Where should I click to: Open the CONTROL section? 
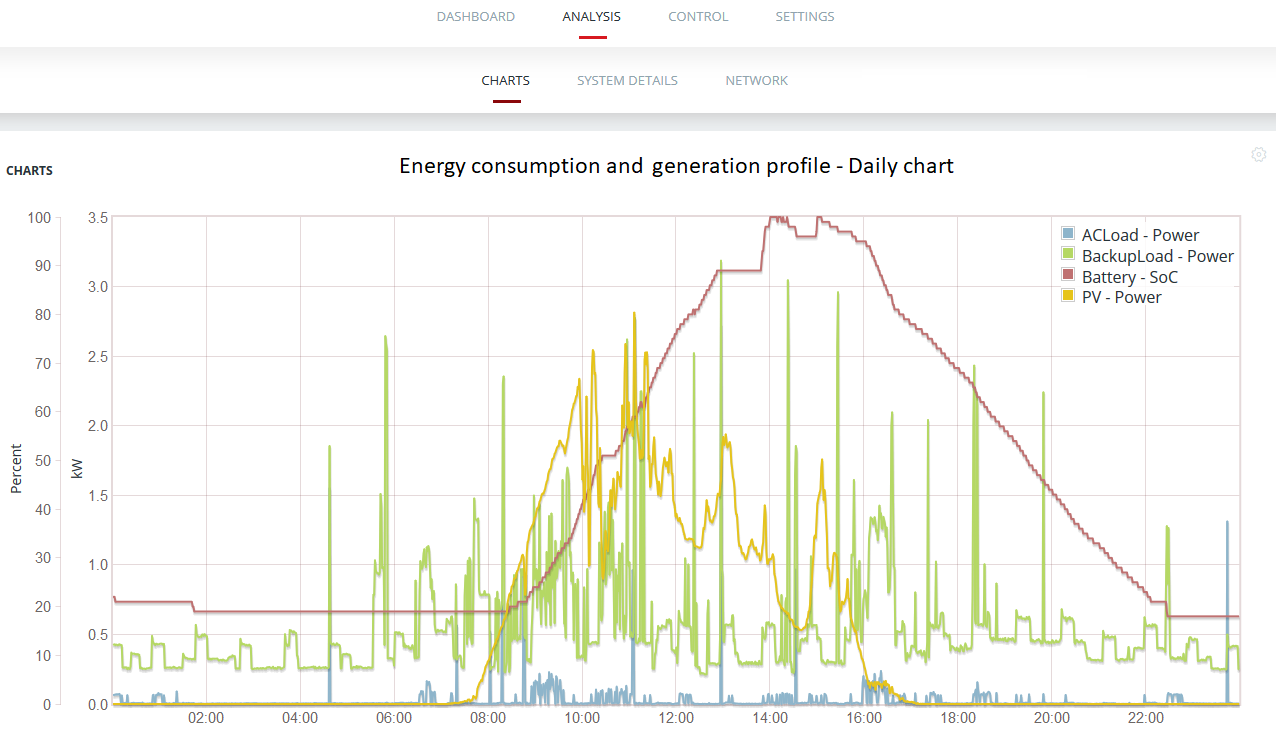coord(698,16)
